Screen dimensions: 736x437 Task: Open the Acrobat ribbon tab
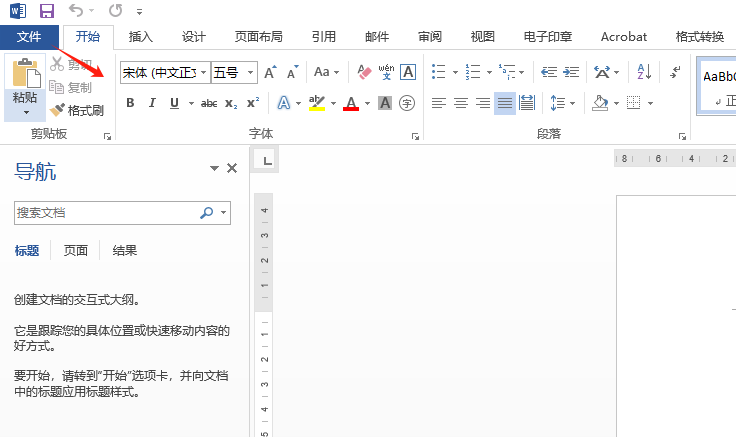pos(624,37)
